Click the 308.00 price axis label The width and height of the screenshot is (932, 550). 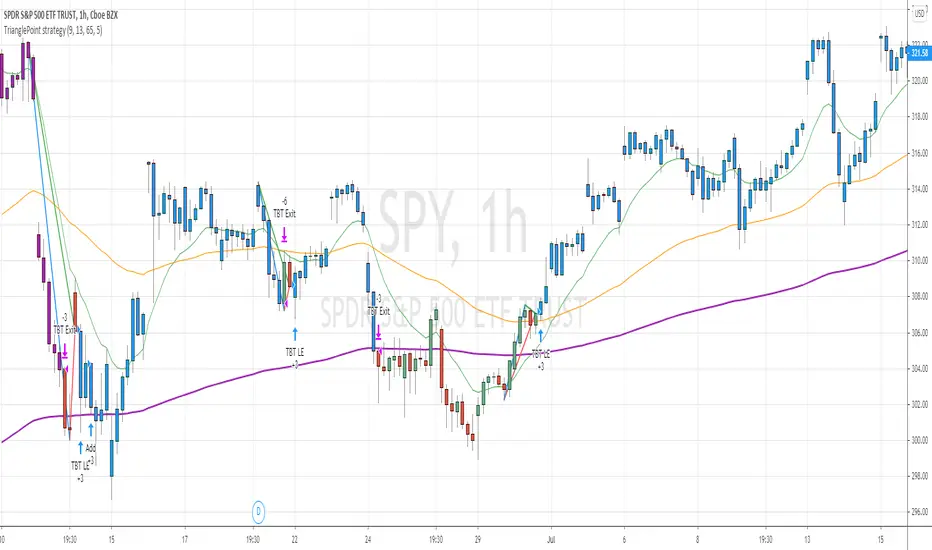[x=919, y=296]
